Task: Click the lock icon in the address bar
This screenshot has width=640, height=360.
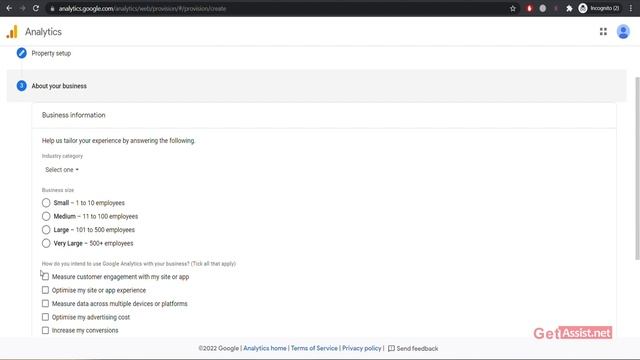Action: tap(52, 9)
